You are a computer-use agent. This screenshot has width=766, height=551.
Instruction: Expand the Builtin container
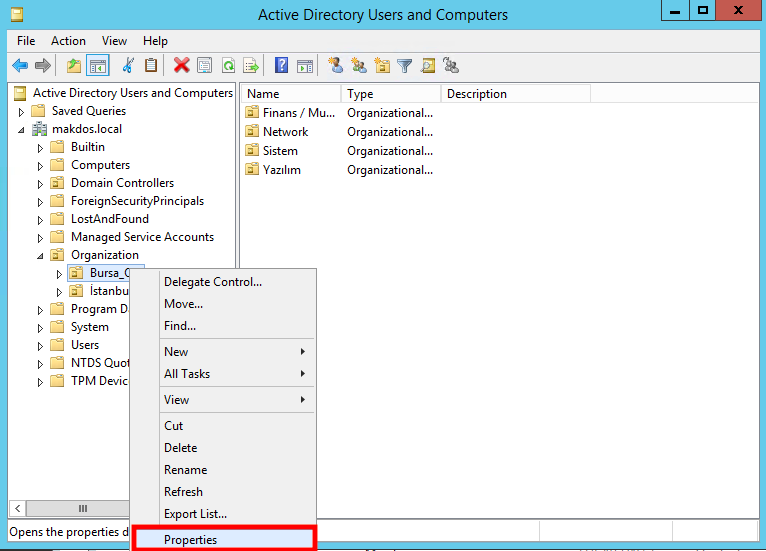pos(40,148)
